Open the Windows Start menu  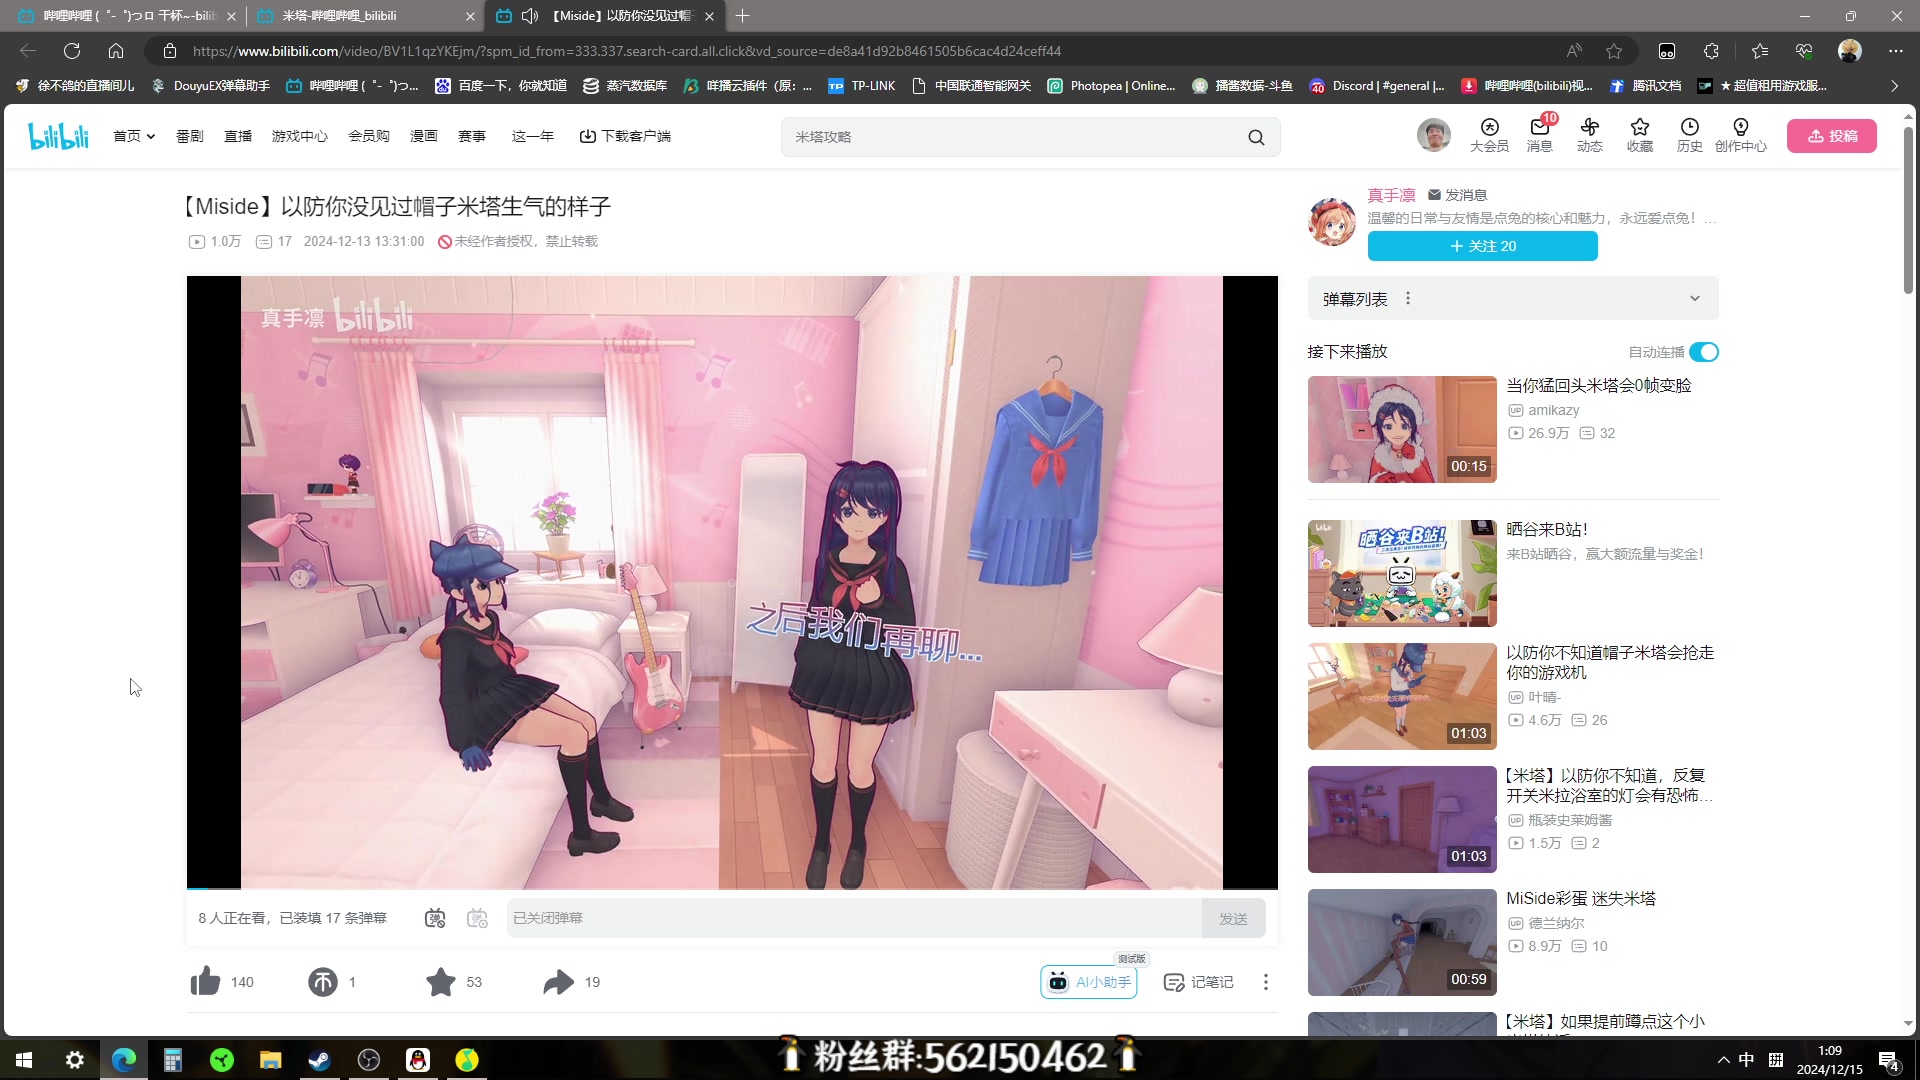(x=24, y=1060)
